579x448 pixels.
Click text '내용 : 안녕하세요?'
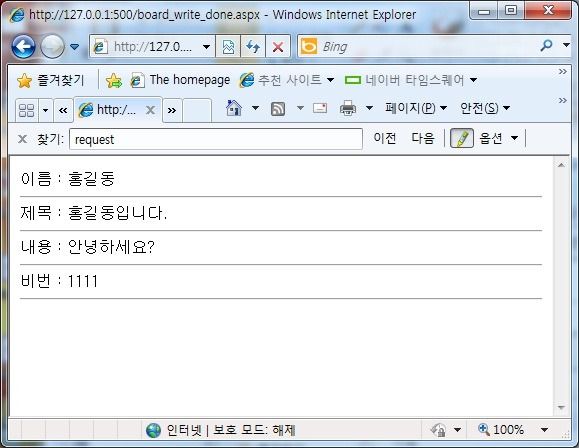(88, 247)
